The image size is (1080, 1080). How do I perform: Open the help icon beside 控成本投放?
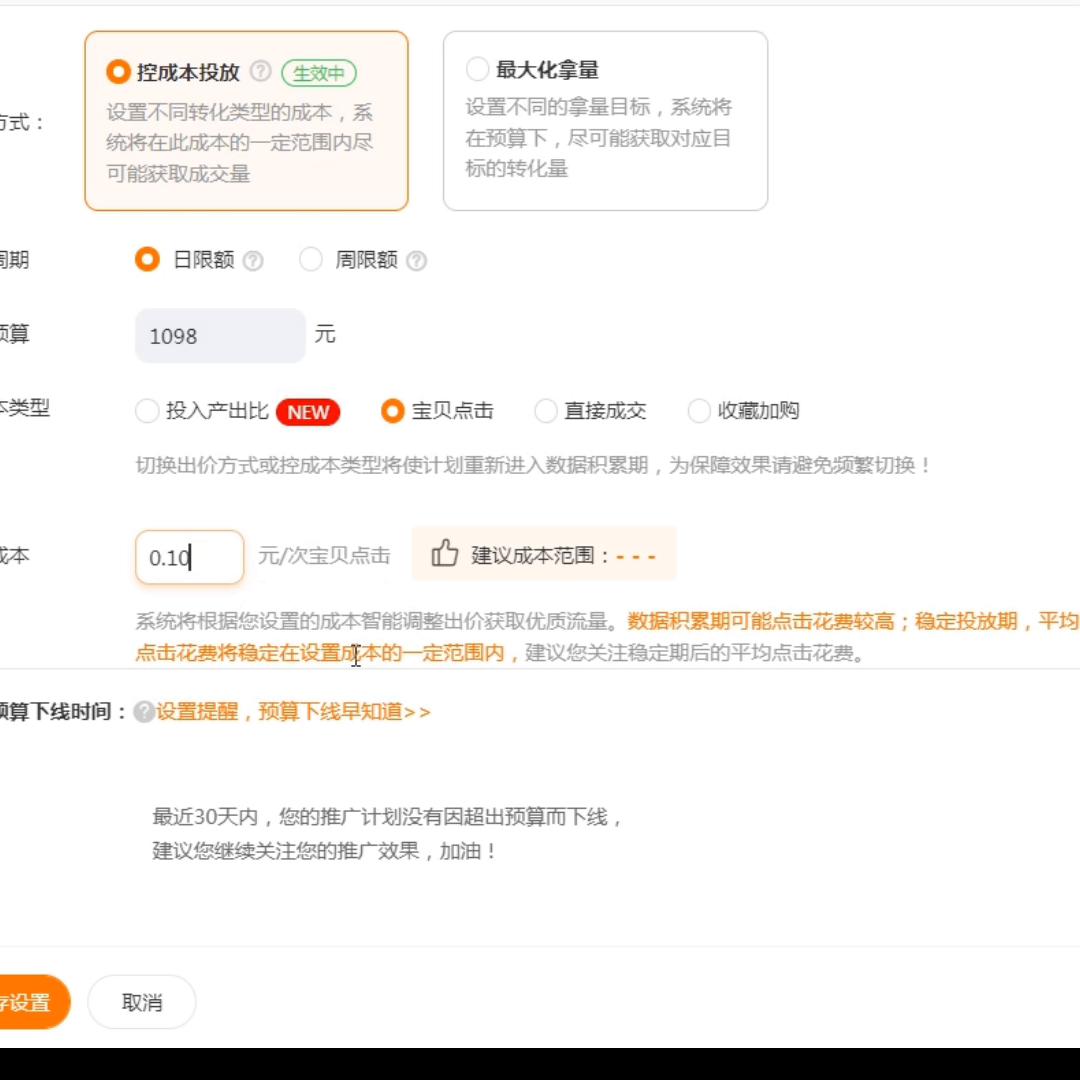point(259,74)
